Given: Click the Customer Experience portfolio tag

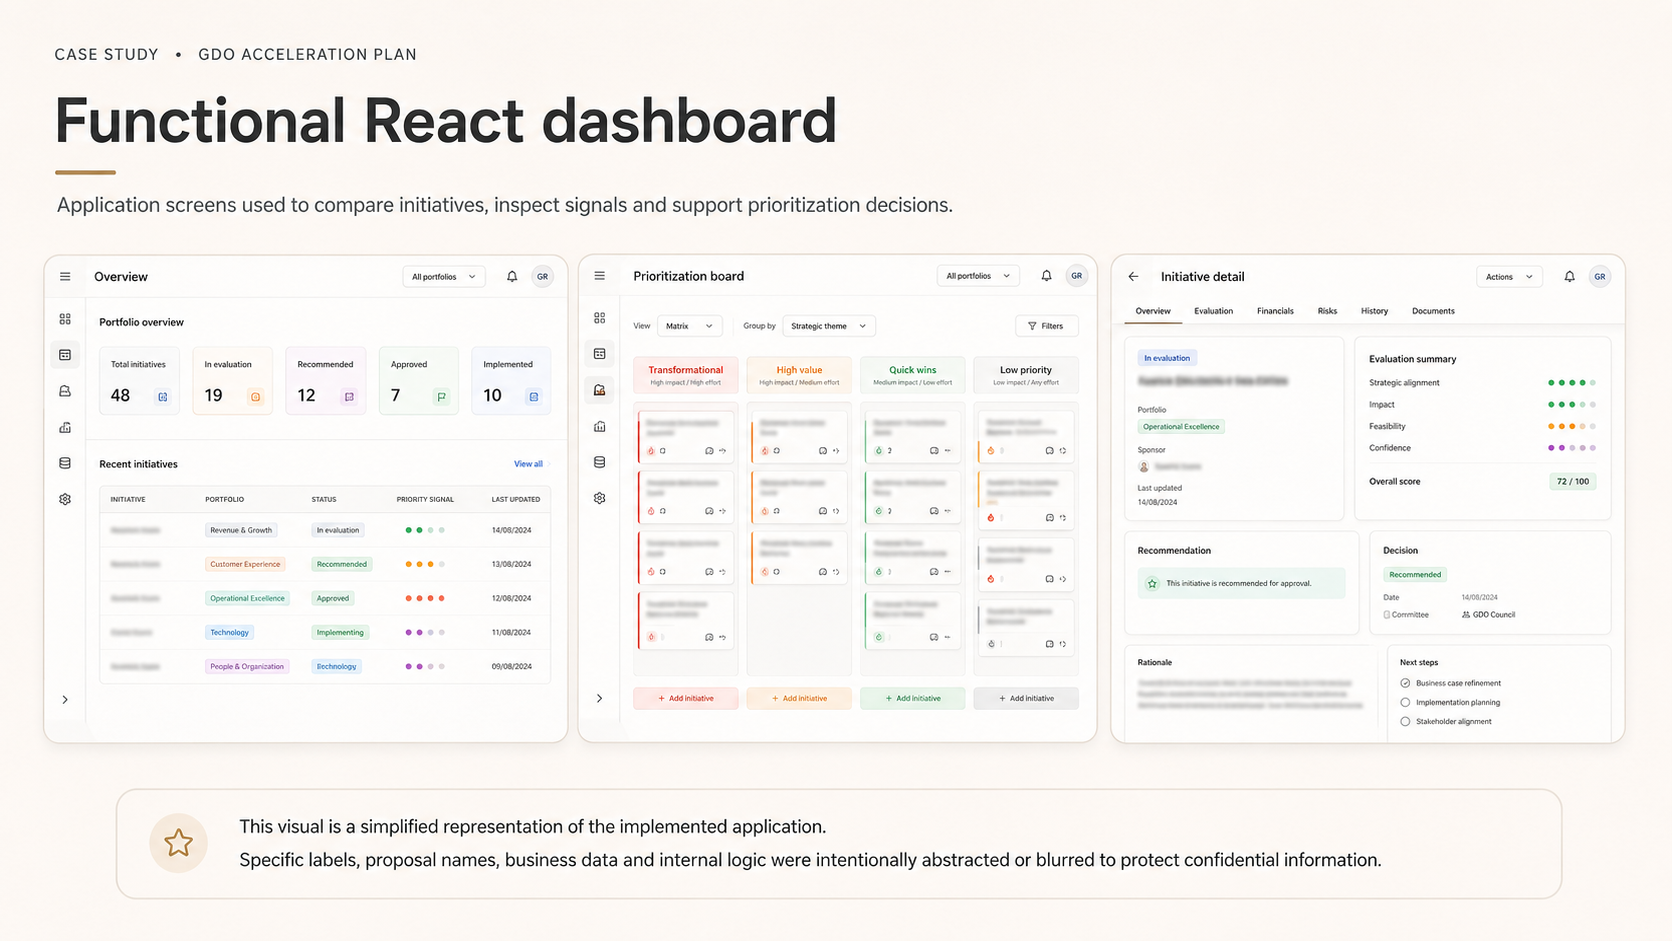Looking at the screenshot, I should pos(245,564).
